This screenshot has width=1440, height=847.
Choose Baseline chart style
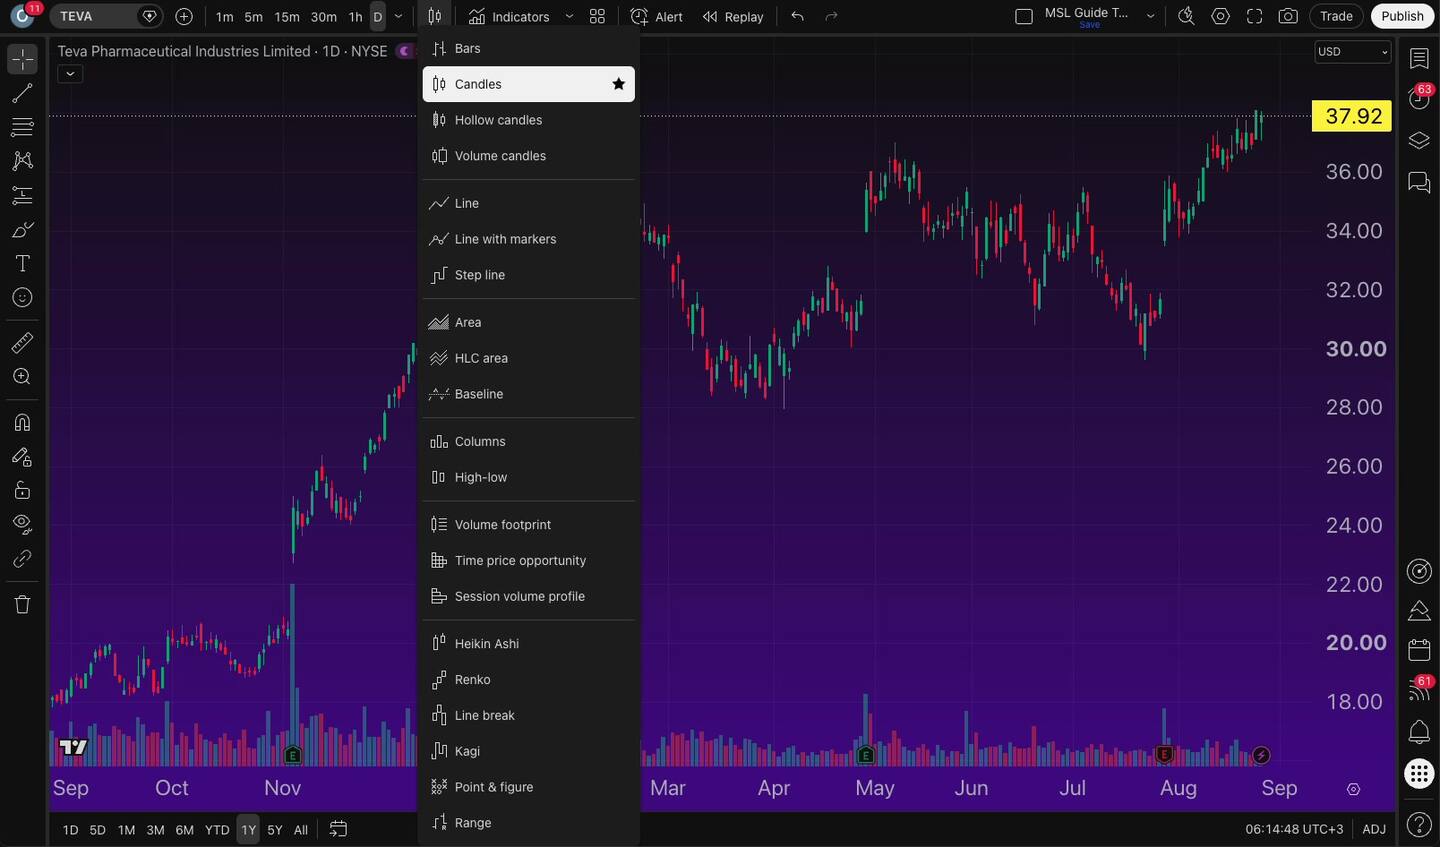(x=529, y=394)
